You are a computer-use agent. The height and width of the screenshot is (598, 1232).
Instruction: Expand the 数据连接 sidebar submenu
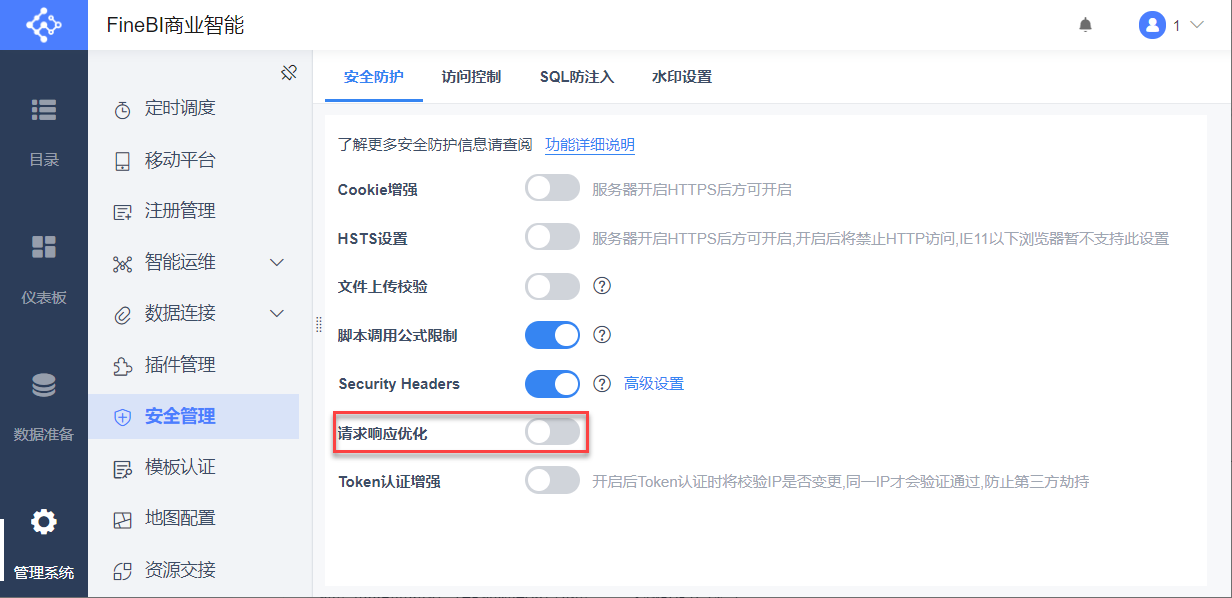[x=278, y=314]
